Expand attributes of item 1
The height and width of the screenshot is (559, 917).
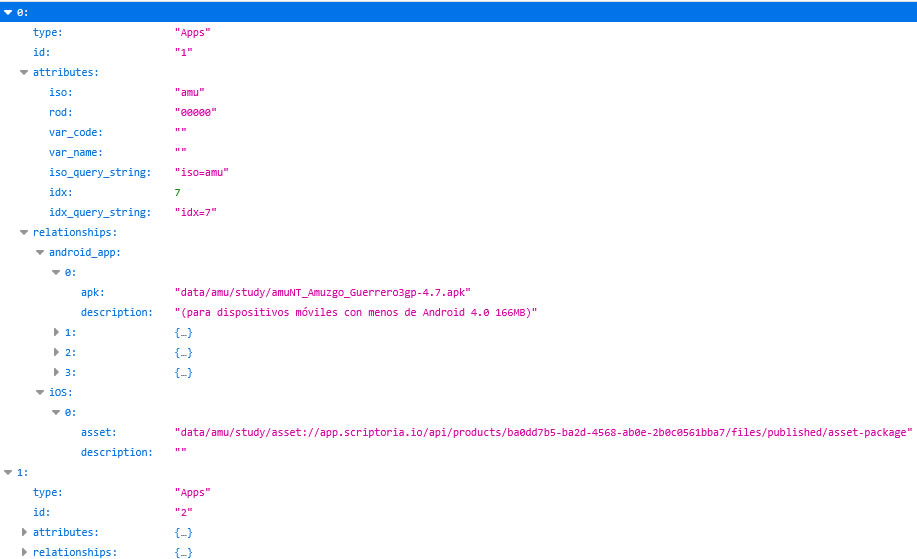[x=25, y=532]
